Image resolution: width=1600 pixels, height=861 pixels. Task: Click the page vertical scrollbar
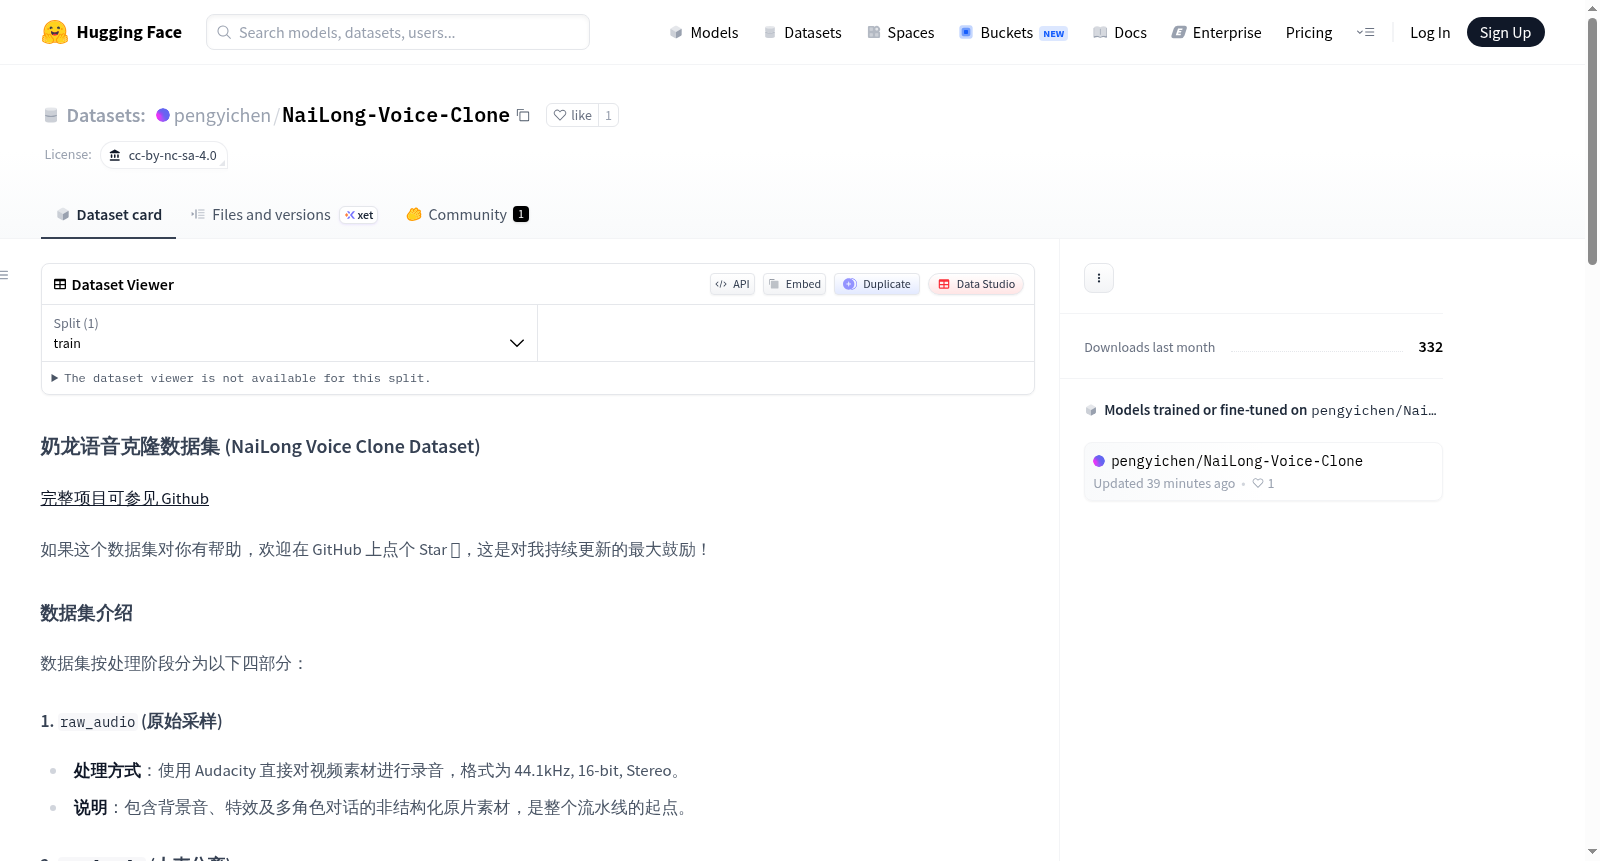point(1592,141)
